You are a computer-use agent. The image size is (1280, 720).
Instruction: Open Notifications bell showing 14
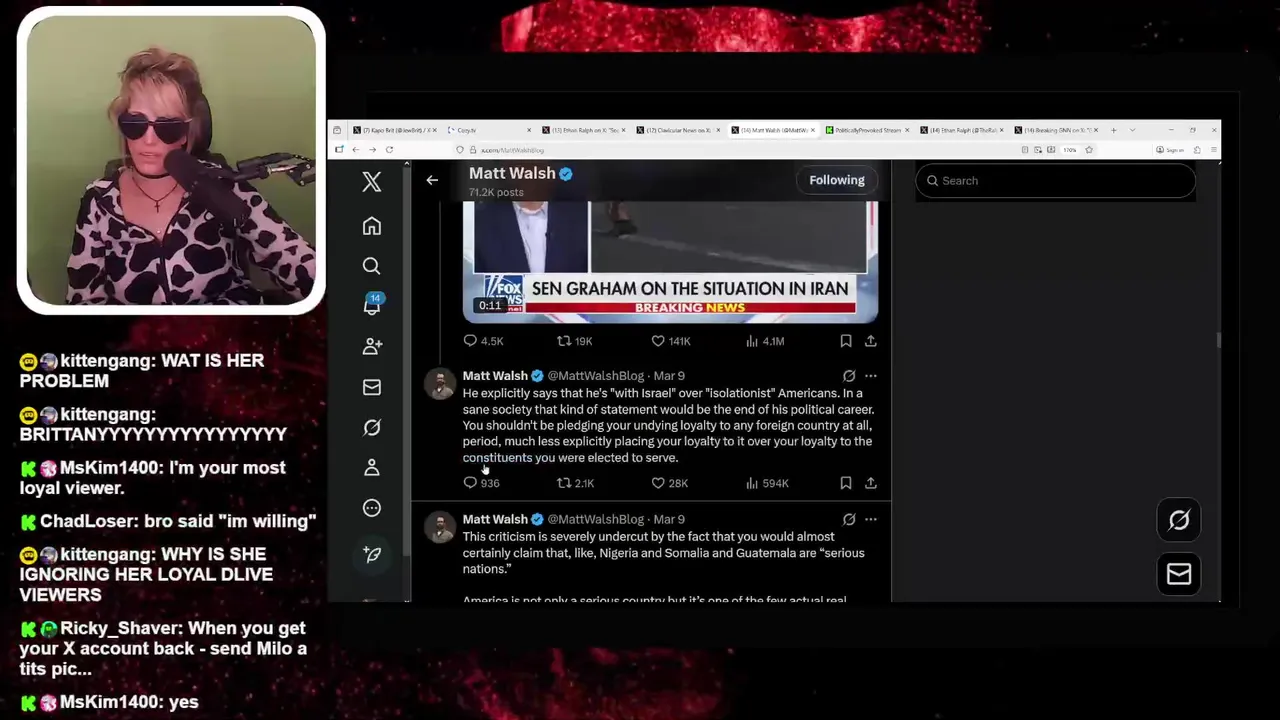click(x=372, y=306)
